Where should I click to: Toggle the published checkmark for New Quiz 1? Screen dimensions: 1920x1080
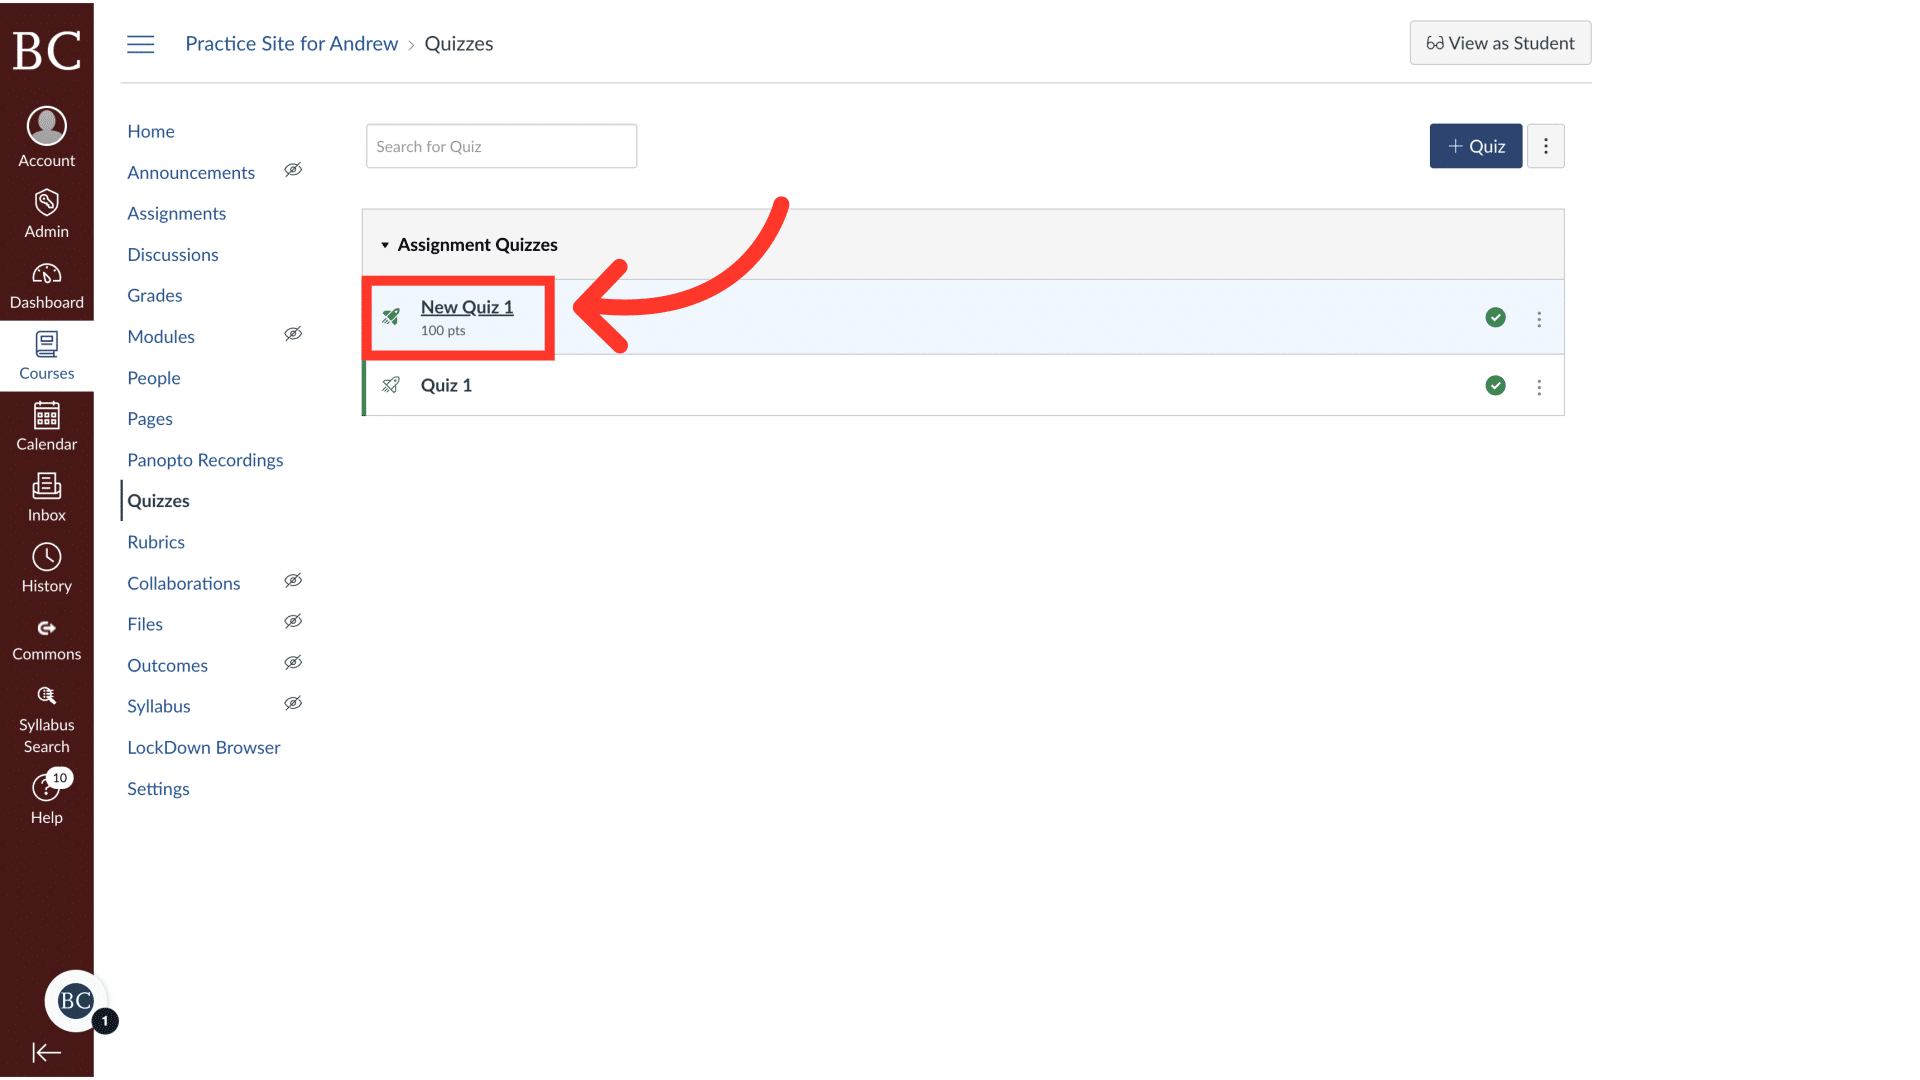[1495, 317]
